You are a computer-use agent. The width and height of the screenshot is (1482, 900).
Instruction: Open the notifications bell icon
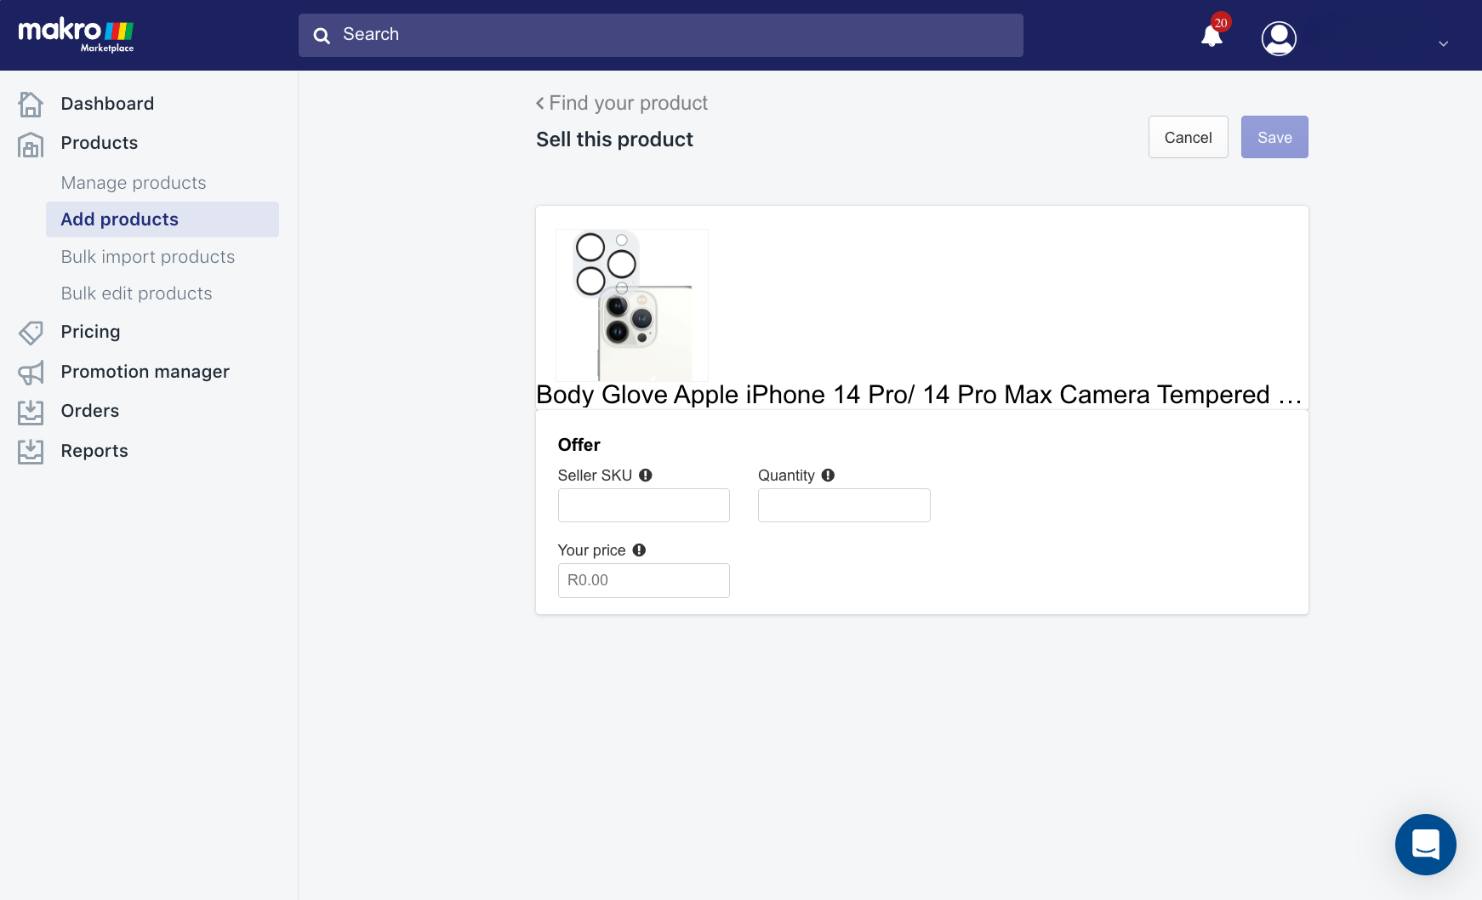(1212, 36)
